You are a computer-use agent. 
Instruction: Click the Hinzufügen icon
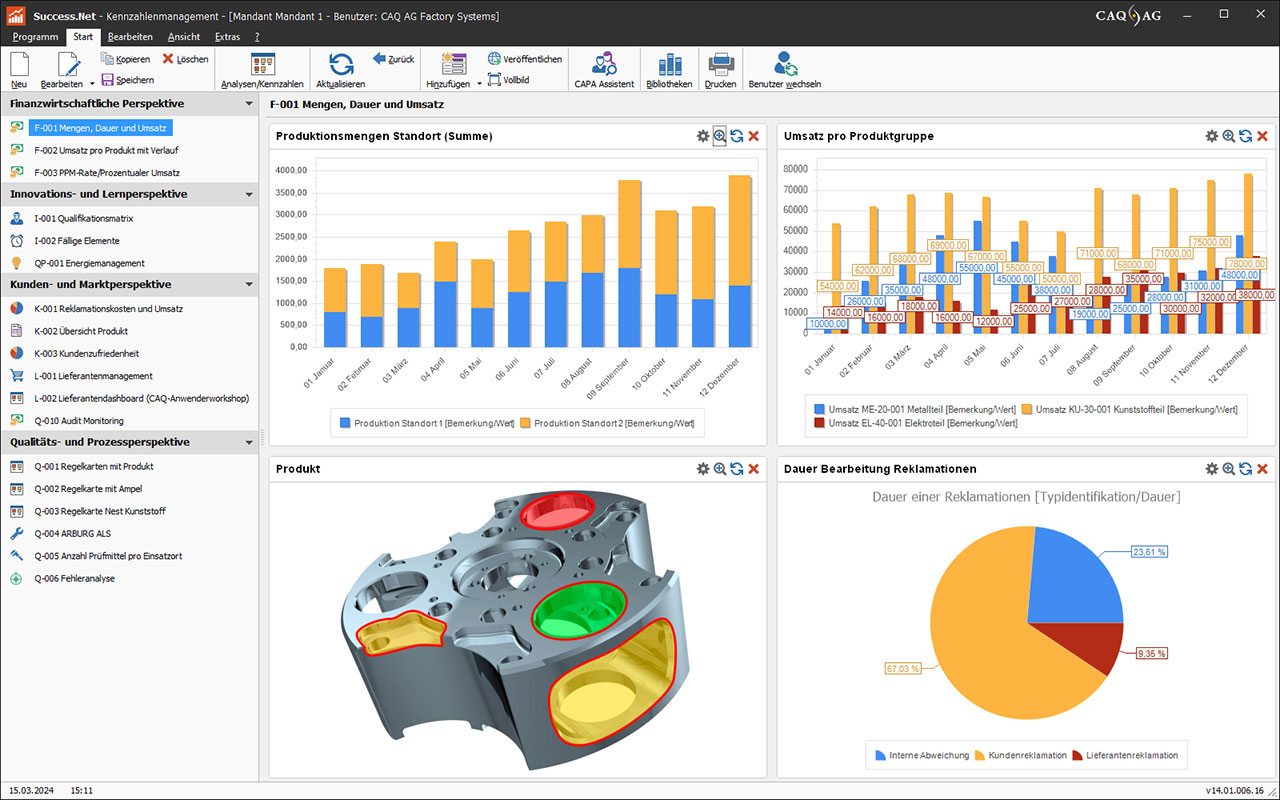click(453, 64)
